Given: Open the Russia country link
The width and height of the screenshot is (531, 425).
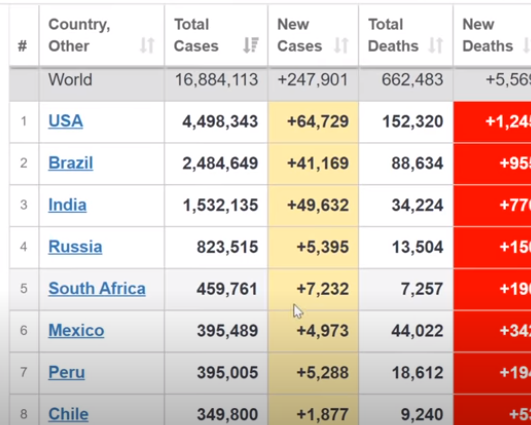Looking at the screenshot, I should 75,247.
